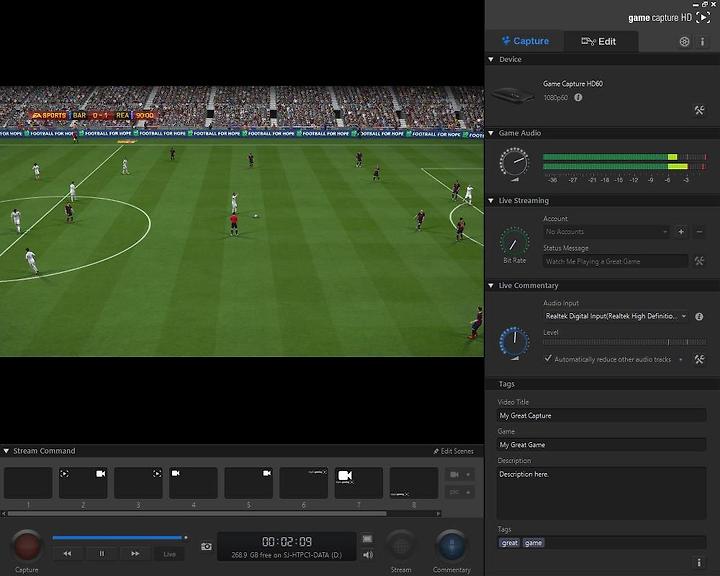Edit the Game name field
Screen dimensions: 720x576
click(x=602, y=445)
